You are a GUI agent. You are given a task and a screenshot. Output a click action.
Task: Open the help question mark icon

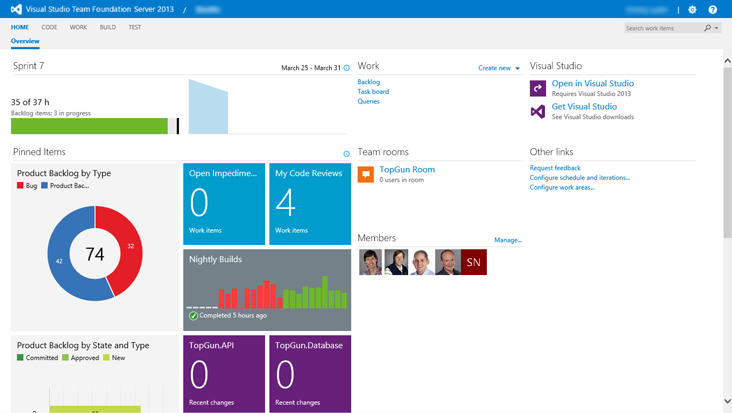point(712,9)
